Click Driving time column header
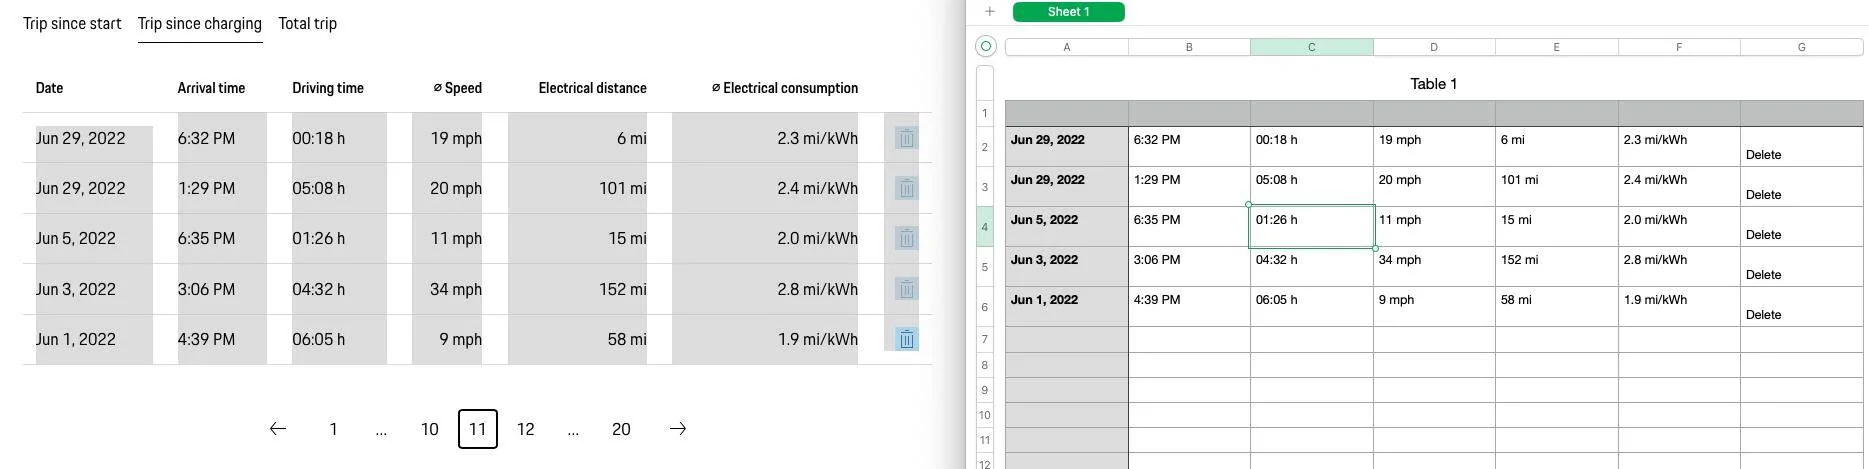The image size is (1869, 469). click(x=327, y=88)
